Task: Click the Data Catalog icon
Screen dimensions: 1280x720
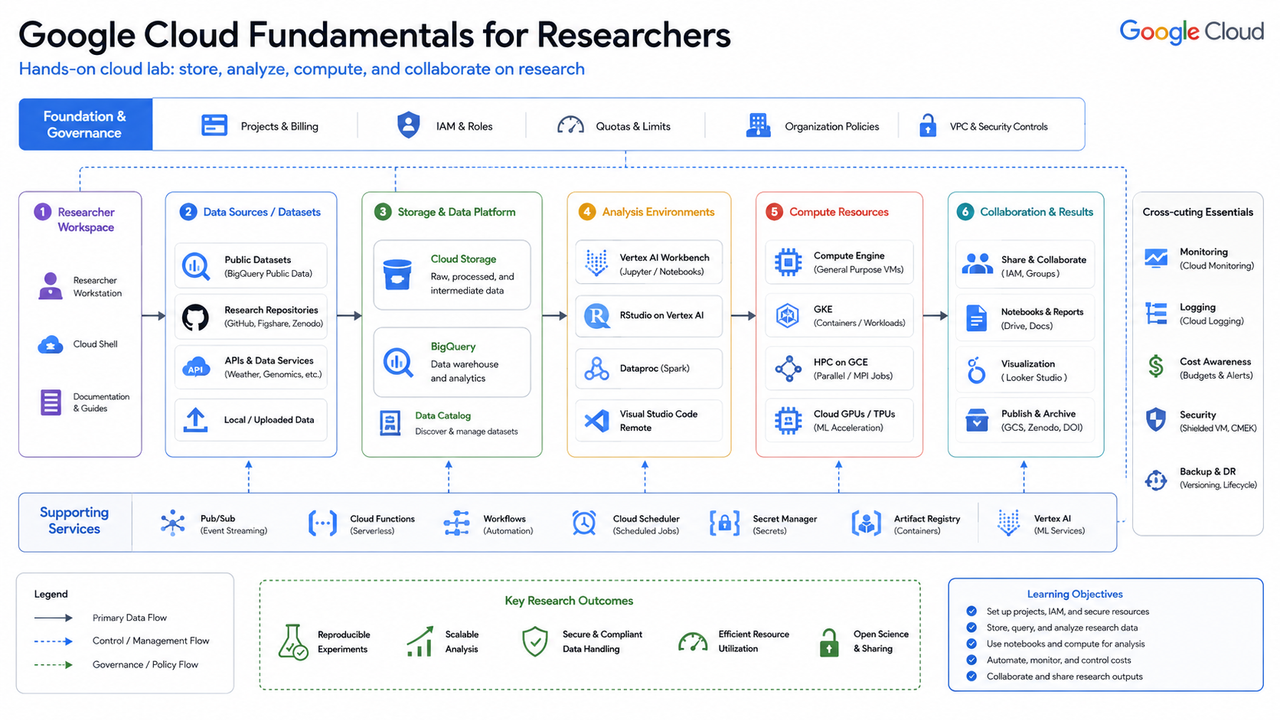Action: point(390,423)
